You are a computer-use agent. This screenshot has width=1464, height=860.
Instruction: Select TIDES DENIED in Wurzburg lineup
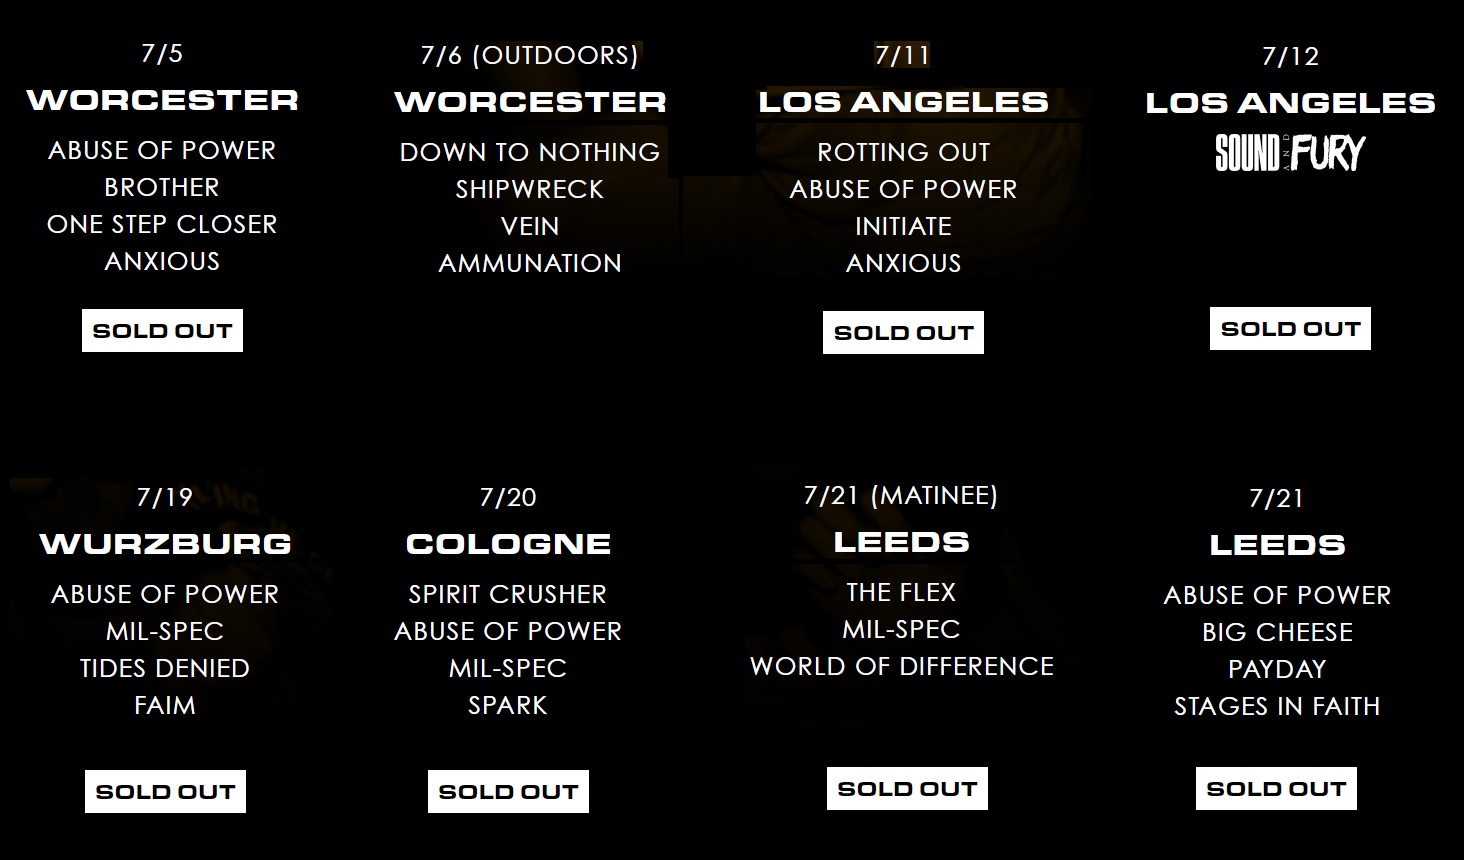[x=165, y=668]
